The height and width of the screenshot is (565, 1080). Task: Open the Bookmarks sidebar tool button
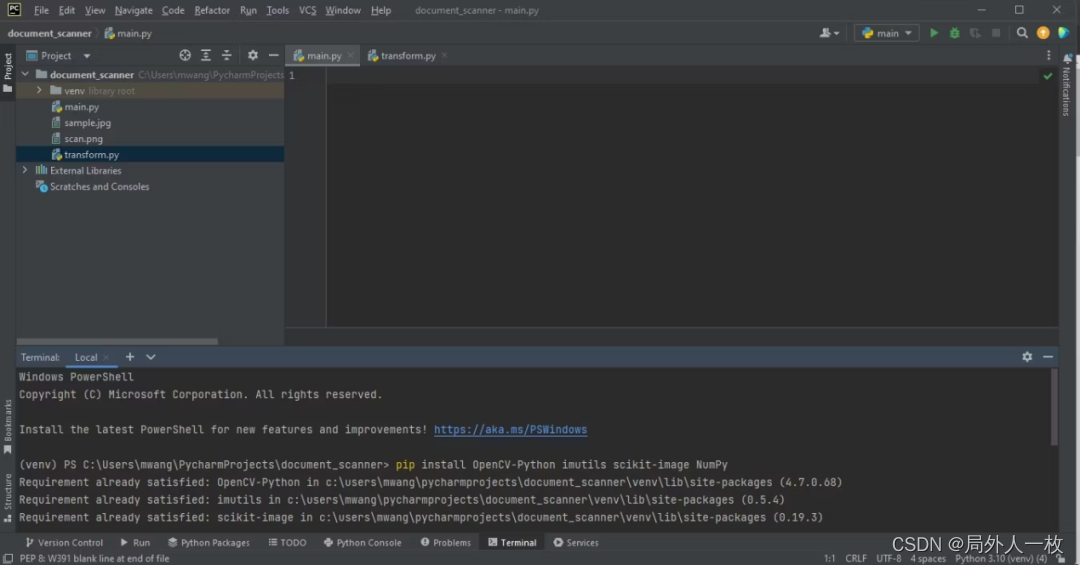8,427
